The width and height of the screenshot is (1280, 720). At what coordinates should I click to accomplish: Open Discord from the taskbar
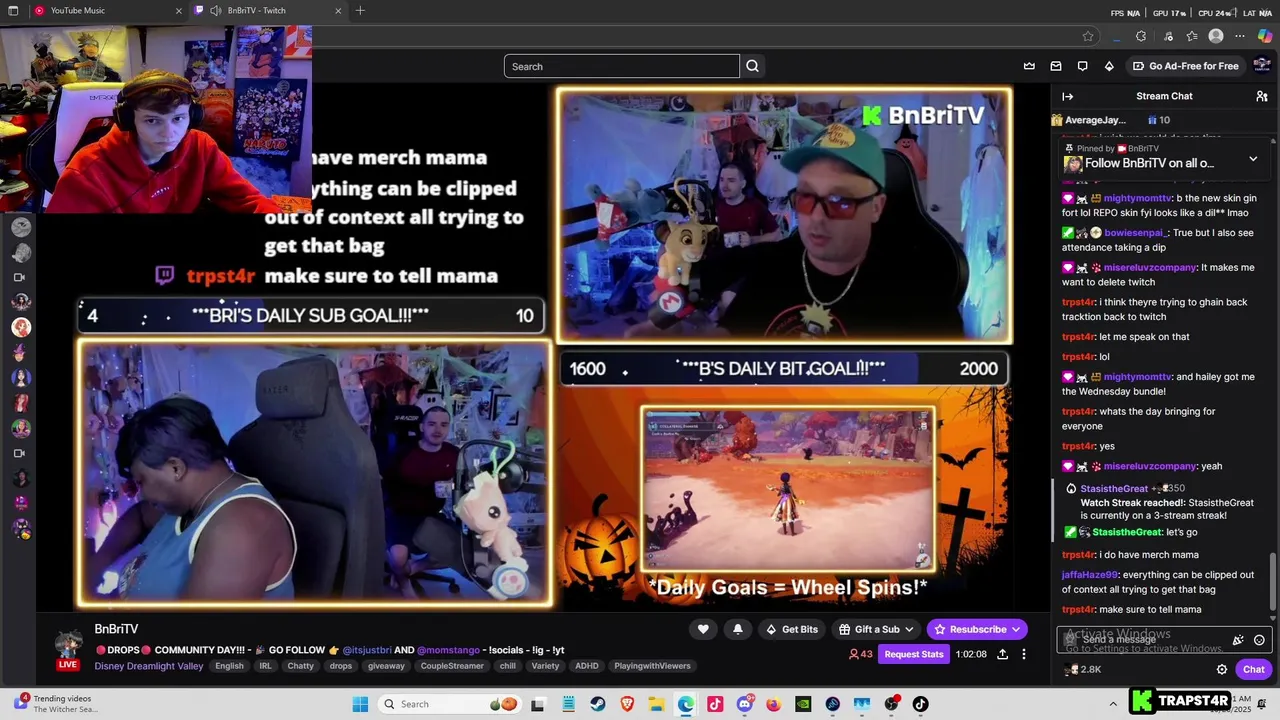(x=744, y=704)
